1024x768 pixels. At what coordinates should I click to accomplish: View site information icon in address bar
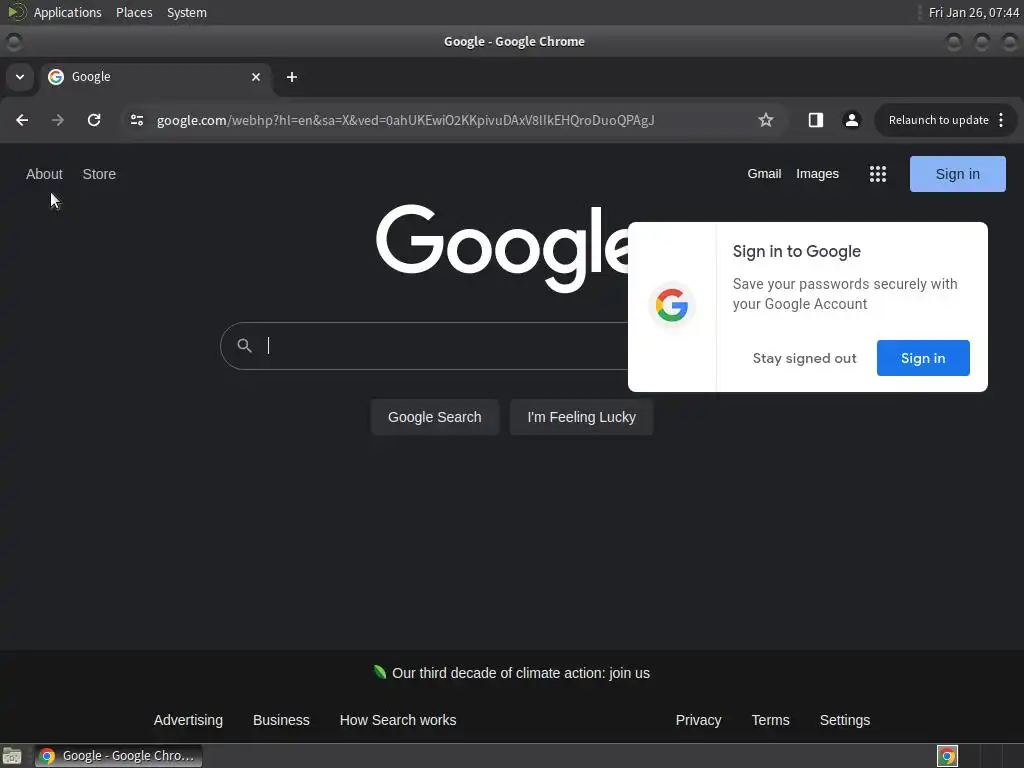click(136, 120)
